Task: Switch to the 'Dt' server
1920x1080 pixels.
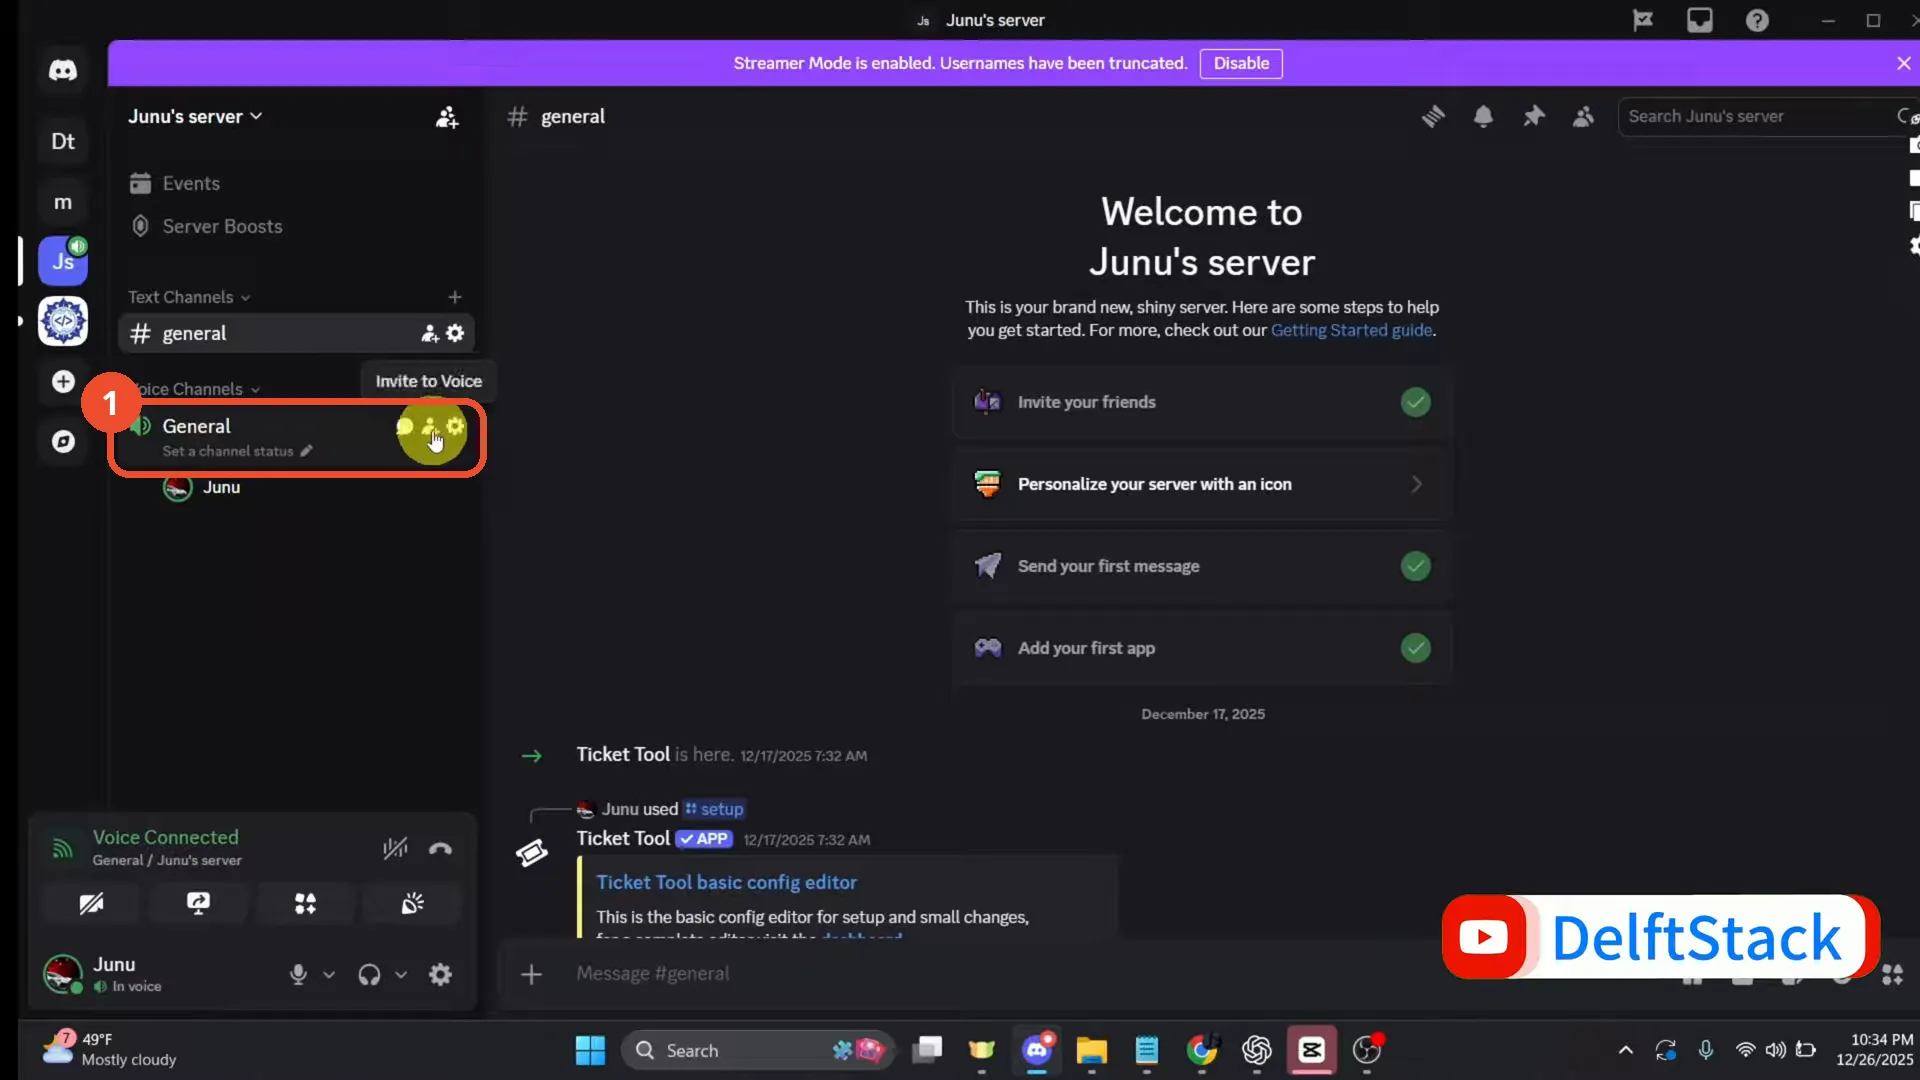Action: (63, 142)
